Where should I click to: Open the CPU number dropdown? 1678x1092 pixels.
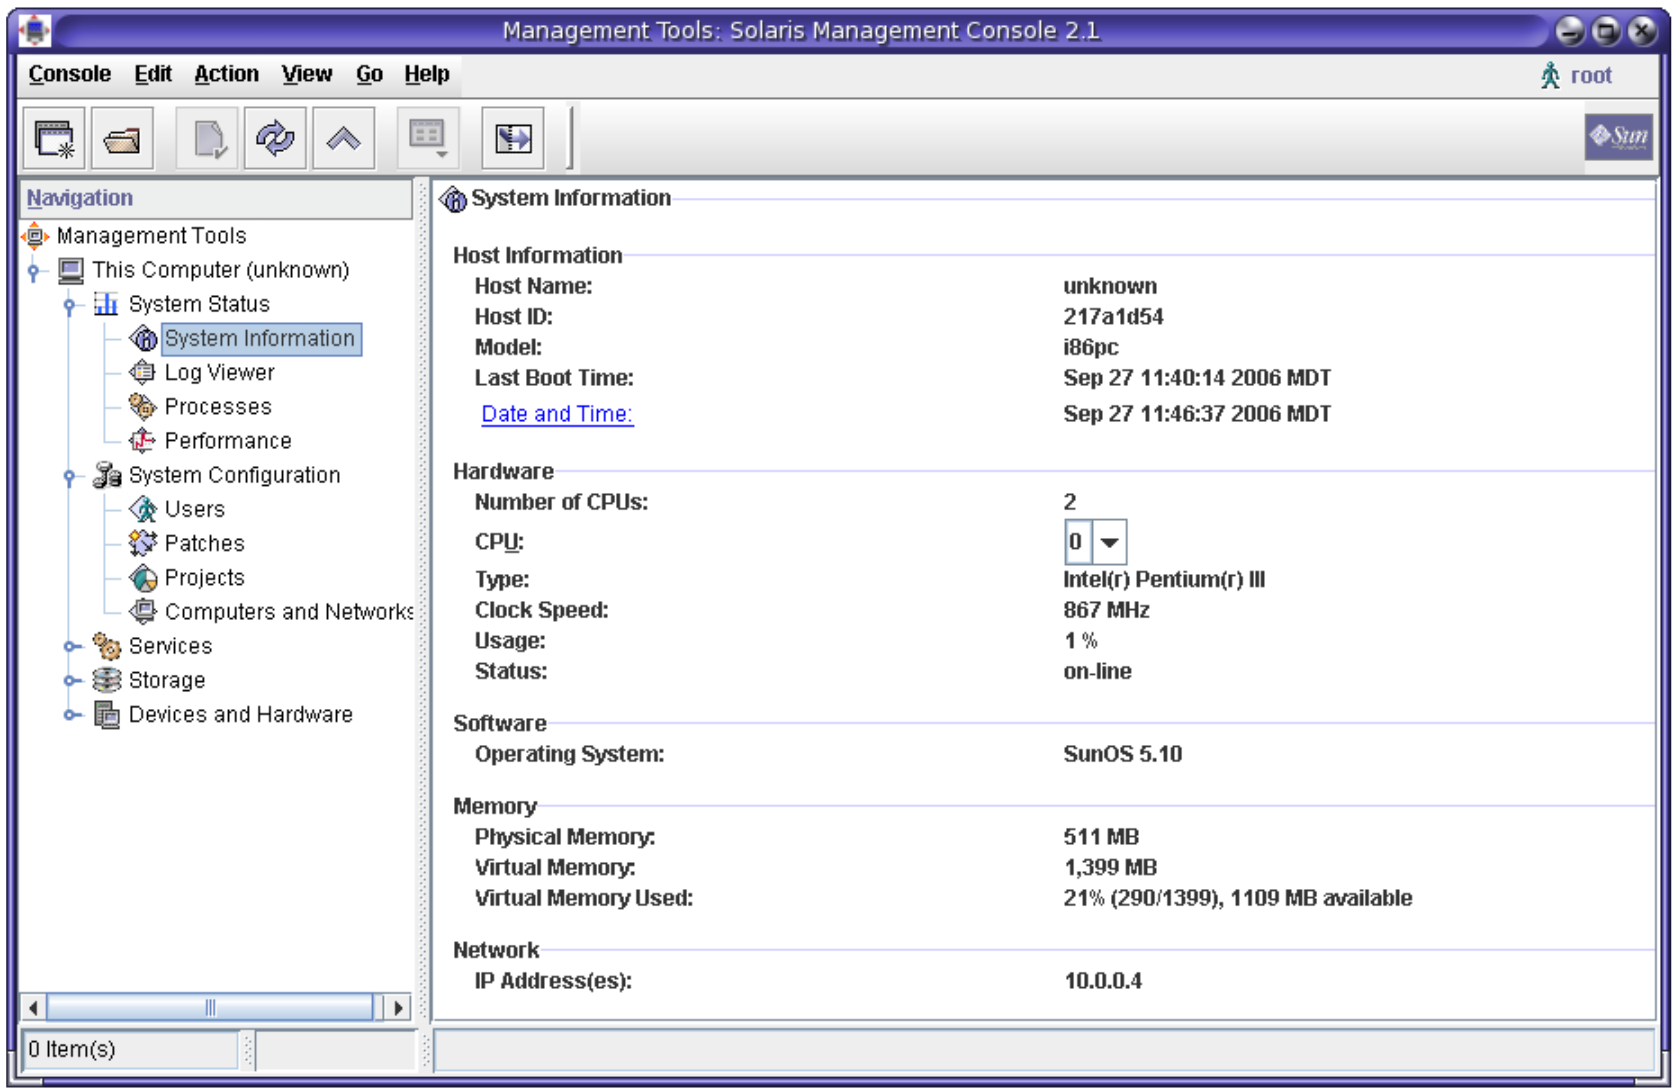[1109, 542]
